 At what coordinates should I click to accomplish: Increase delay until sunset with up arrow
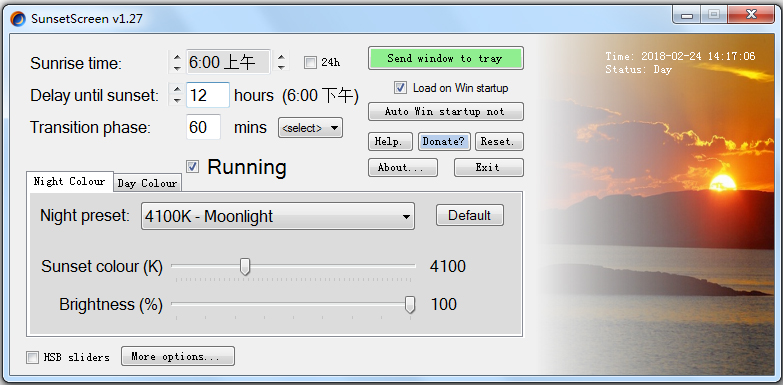(x=177, y=90)
